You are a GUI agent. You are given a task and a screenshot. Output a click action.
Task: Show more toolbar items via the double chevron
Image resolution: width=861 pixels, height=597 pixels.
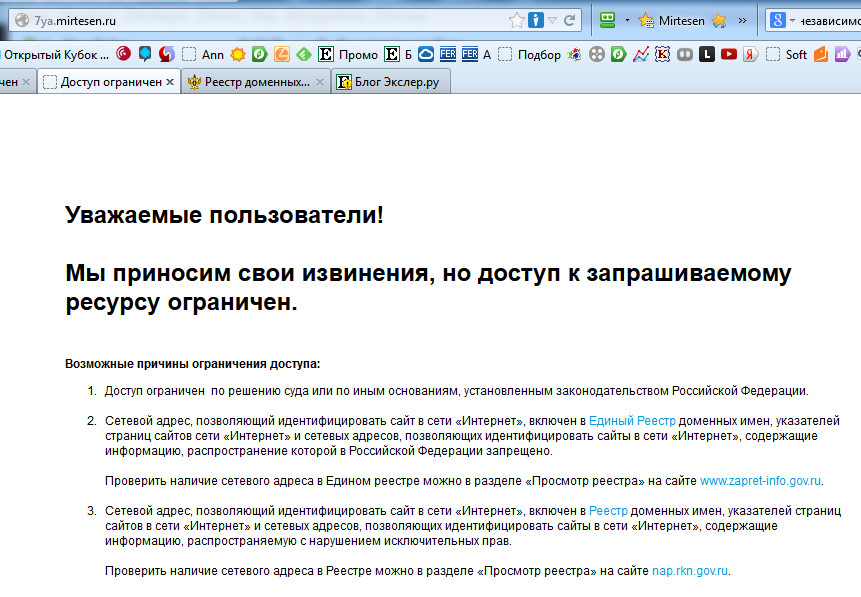point(742,20)
